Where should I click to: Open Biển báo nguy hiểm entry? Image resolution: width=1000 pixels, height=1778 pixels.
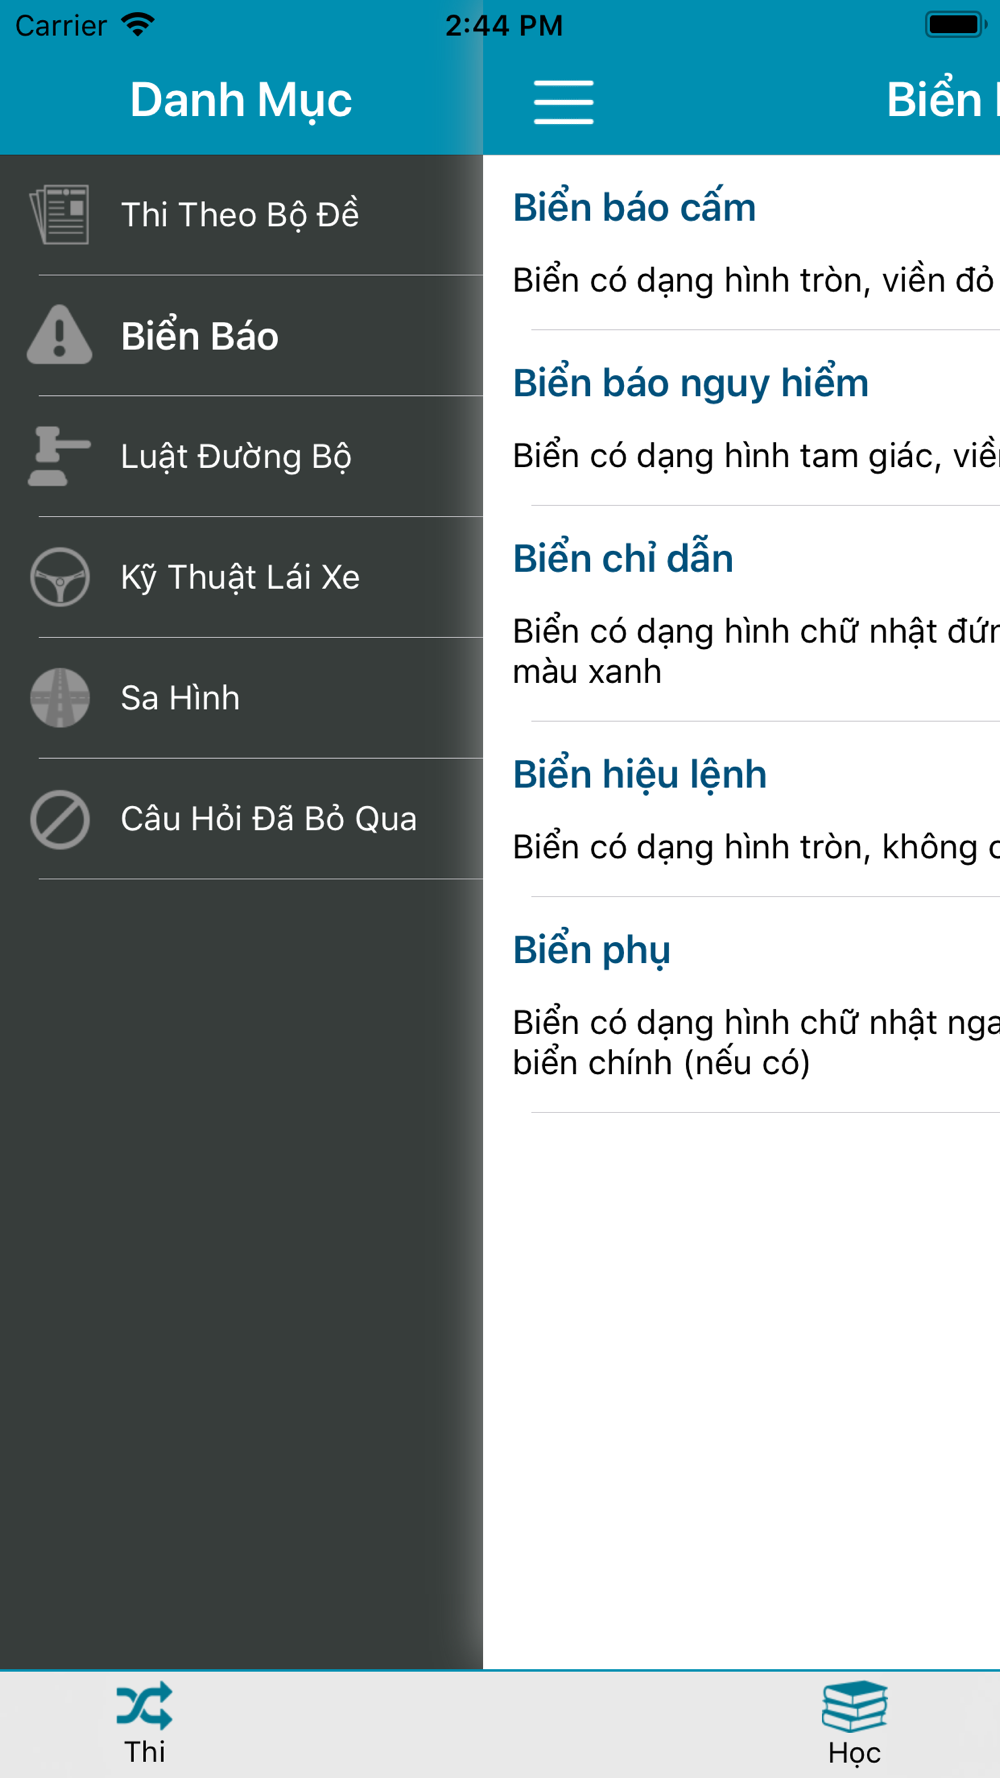741,418
